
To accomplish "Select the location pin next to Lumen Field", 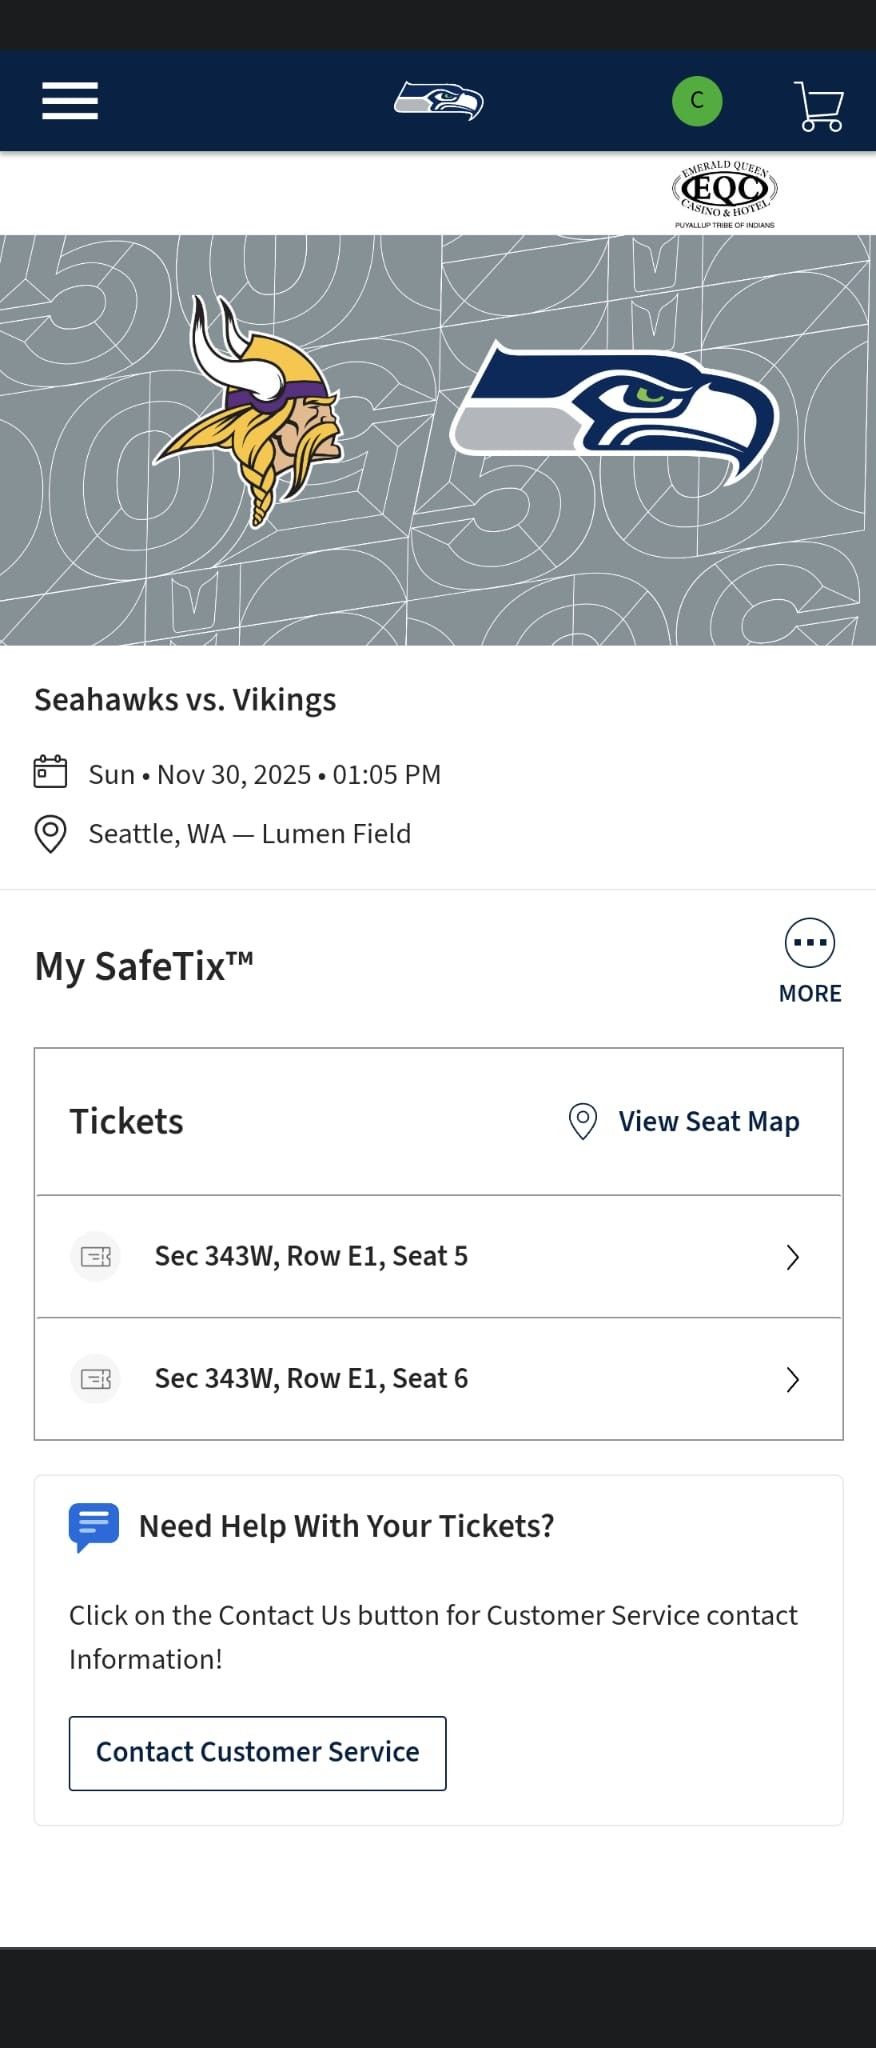I will click(50, 833).
